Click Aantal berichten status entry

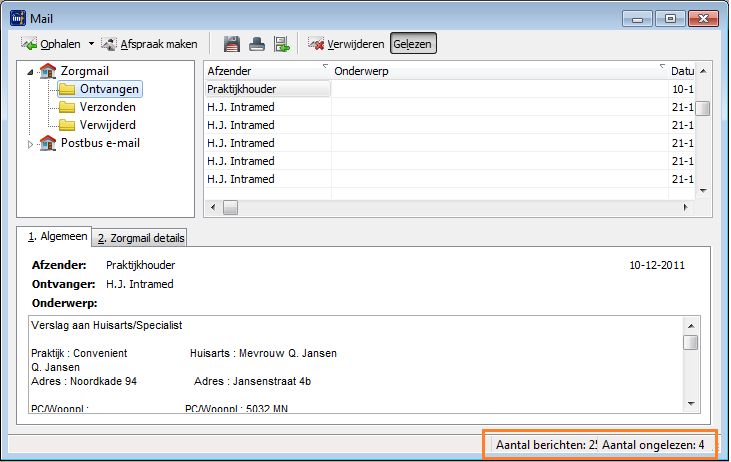pos(544,445)
